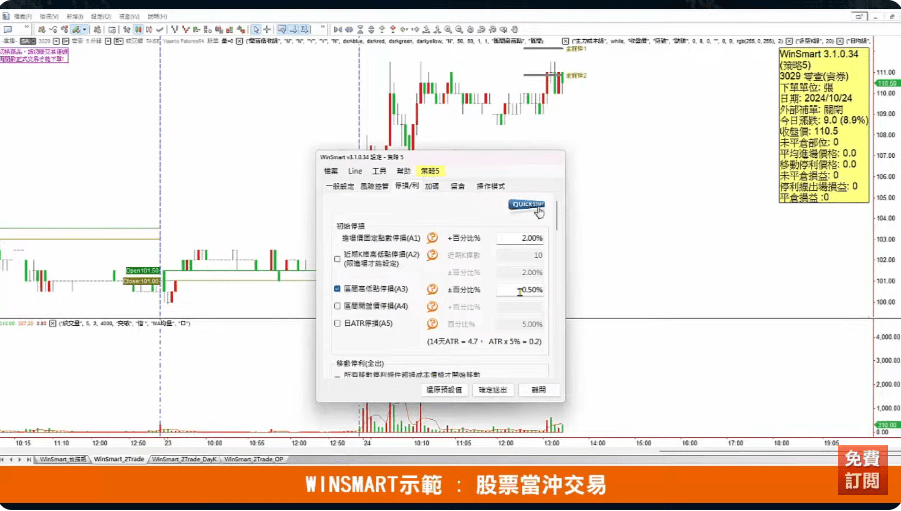Open dropdown arrow beside highlighted green toolbar icon
The height and width of the screenshot is (511, 901).
(x=84, y=29)
